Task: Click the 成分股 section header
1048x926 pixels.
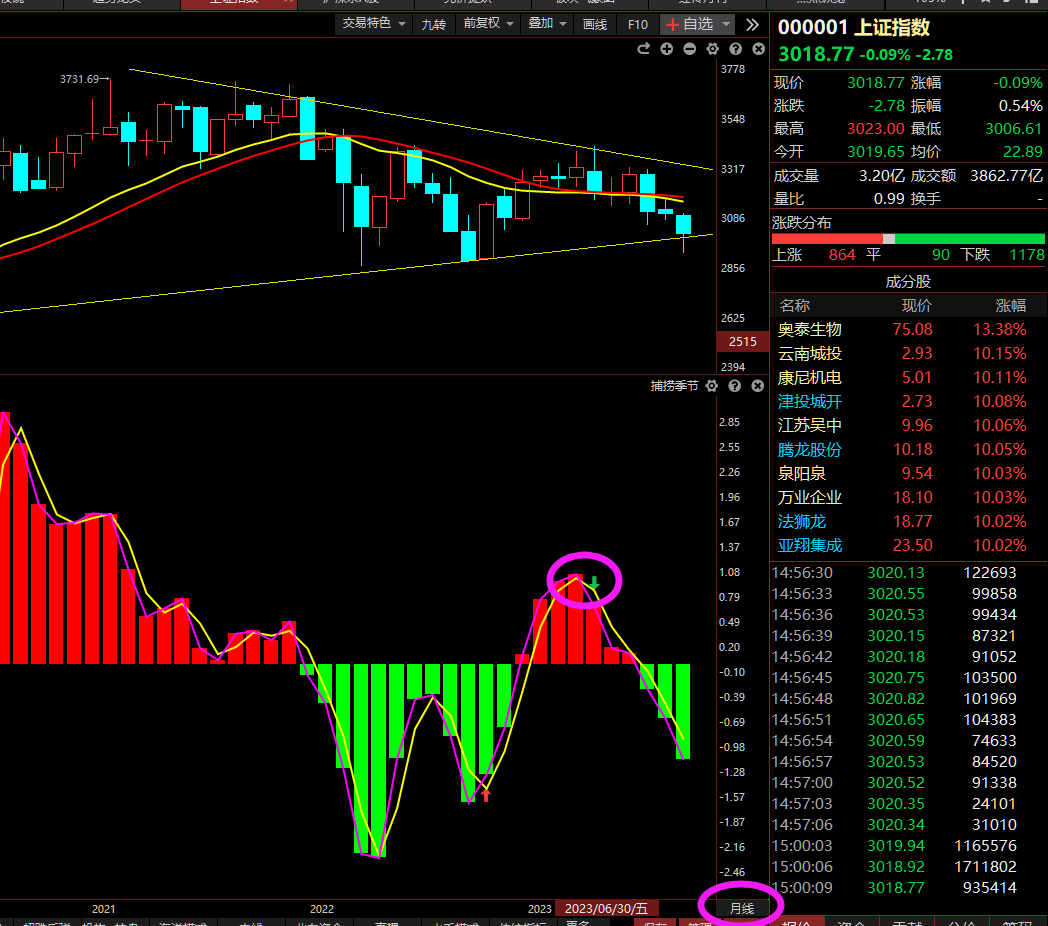Action: [908, 281]
